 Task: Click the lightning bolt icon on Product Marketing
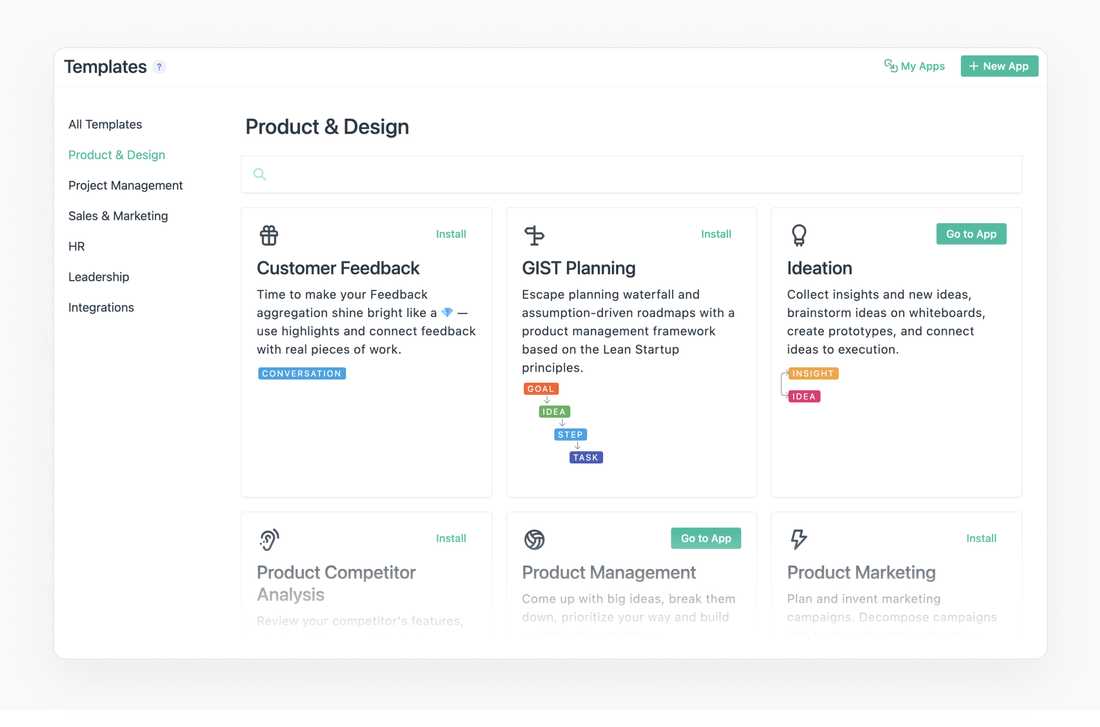coord(799,539)
